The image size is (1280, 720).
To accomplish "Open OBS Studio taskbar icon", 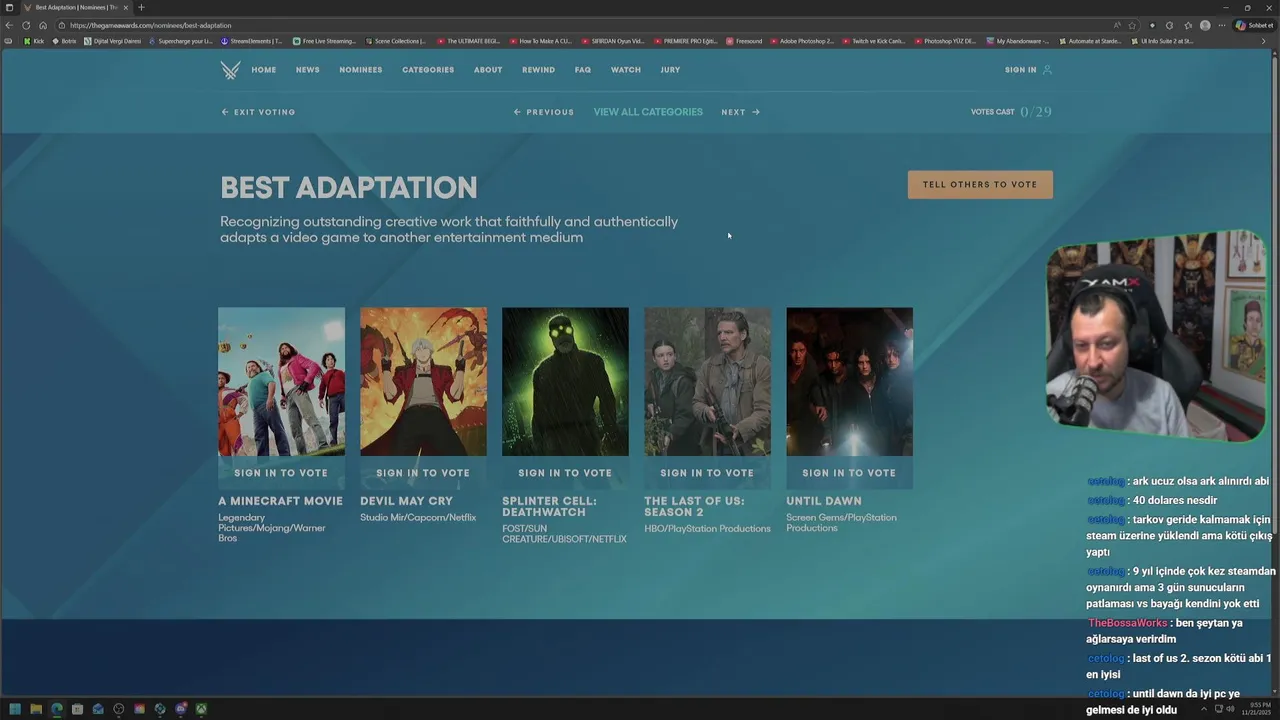I will point(119,709).
